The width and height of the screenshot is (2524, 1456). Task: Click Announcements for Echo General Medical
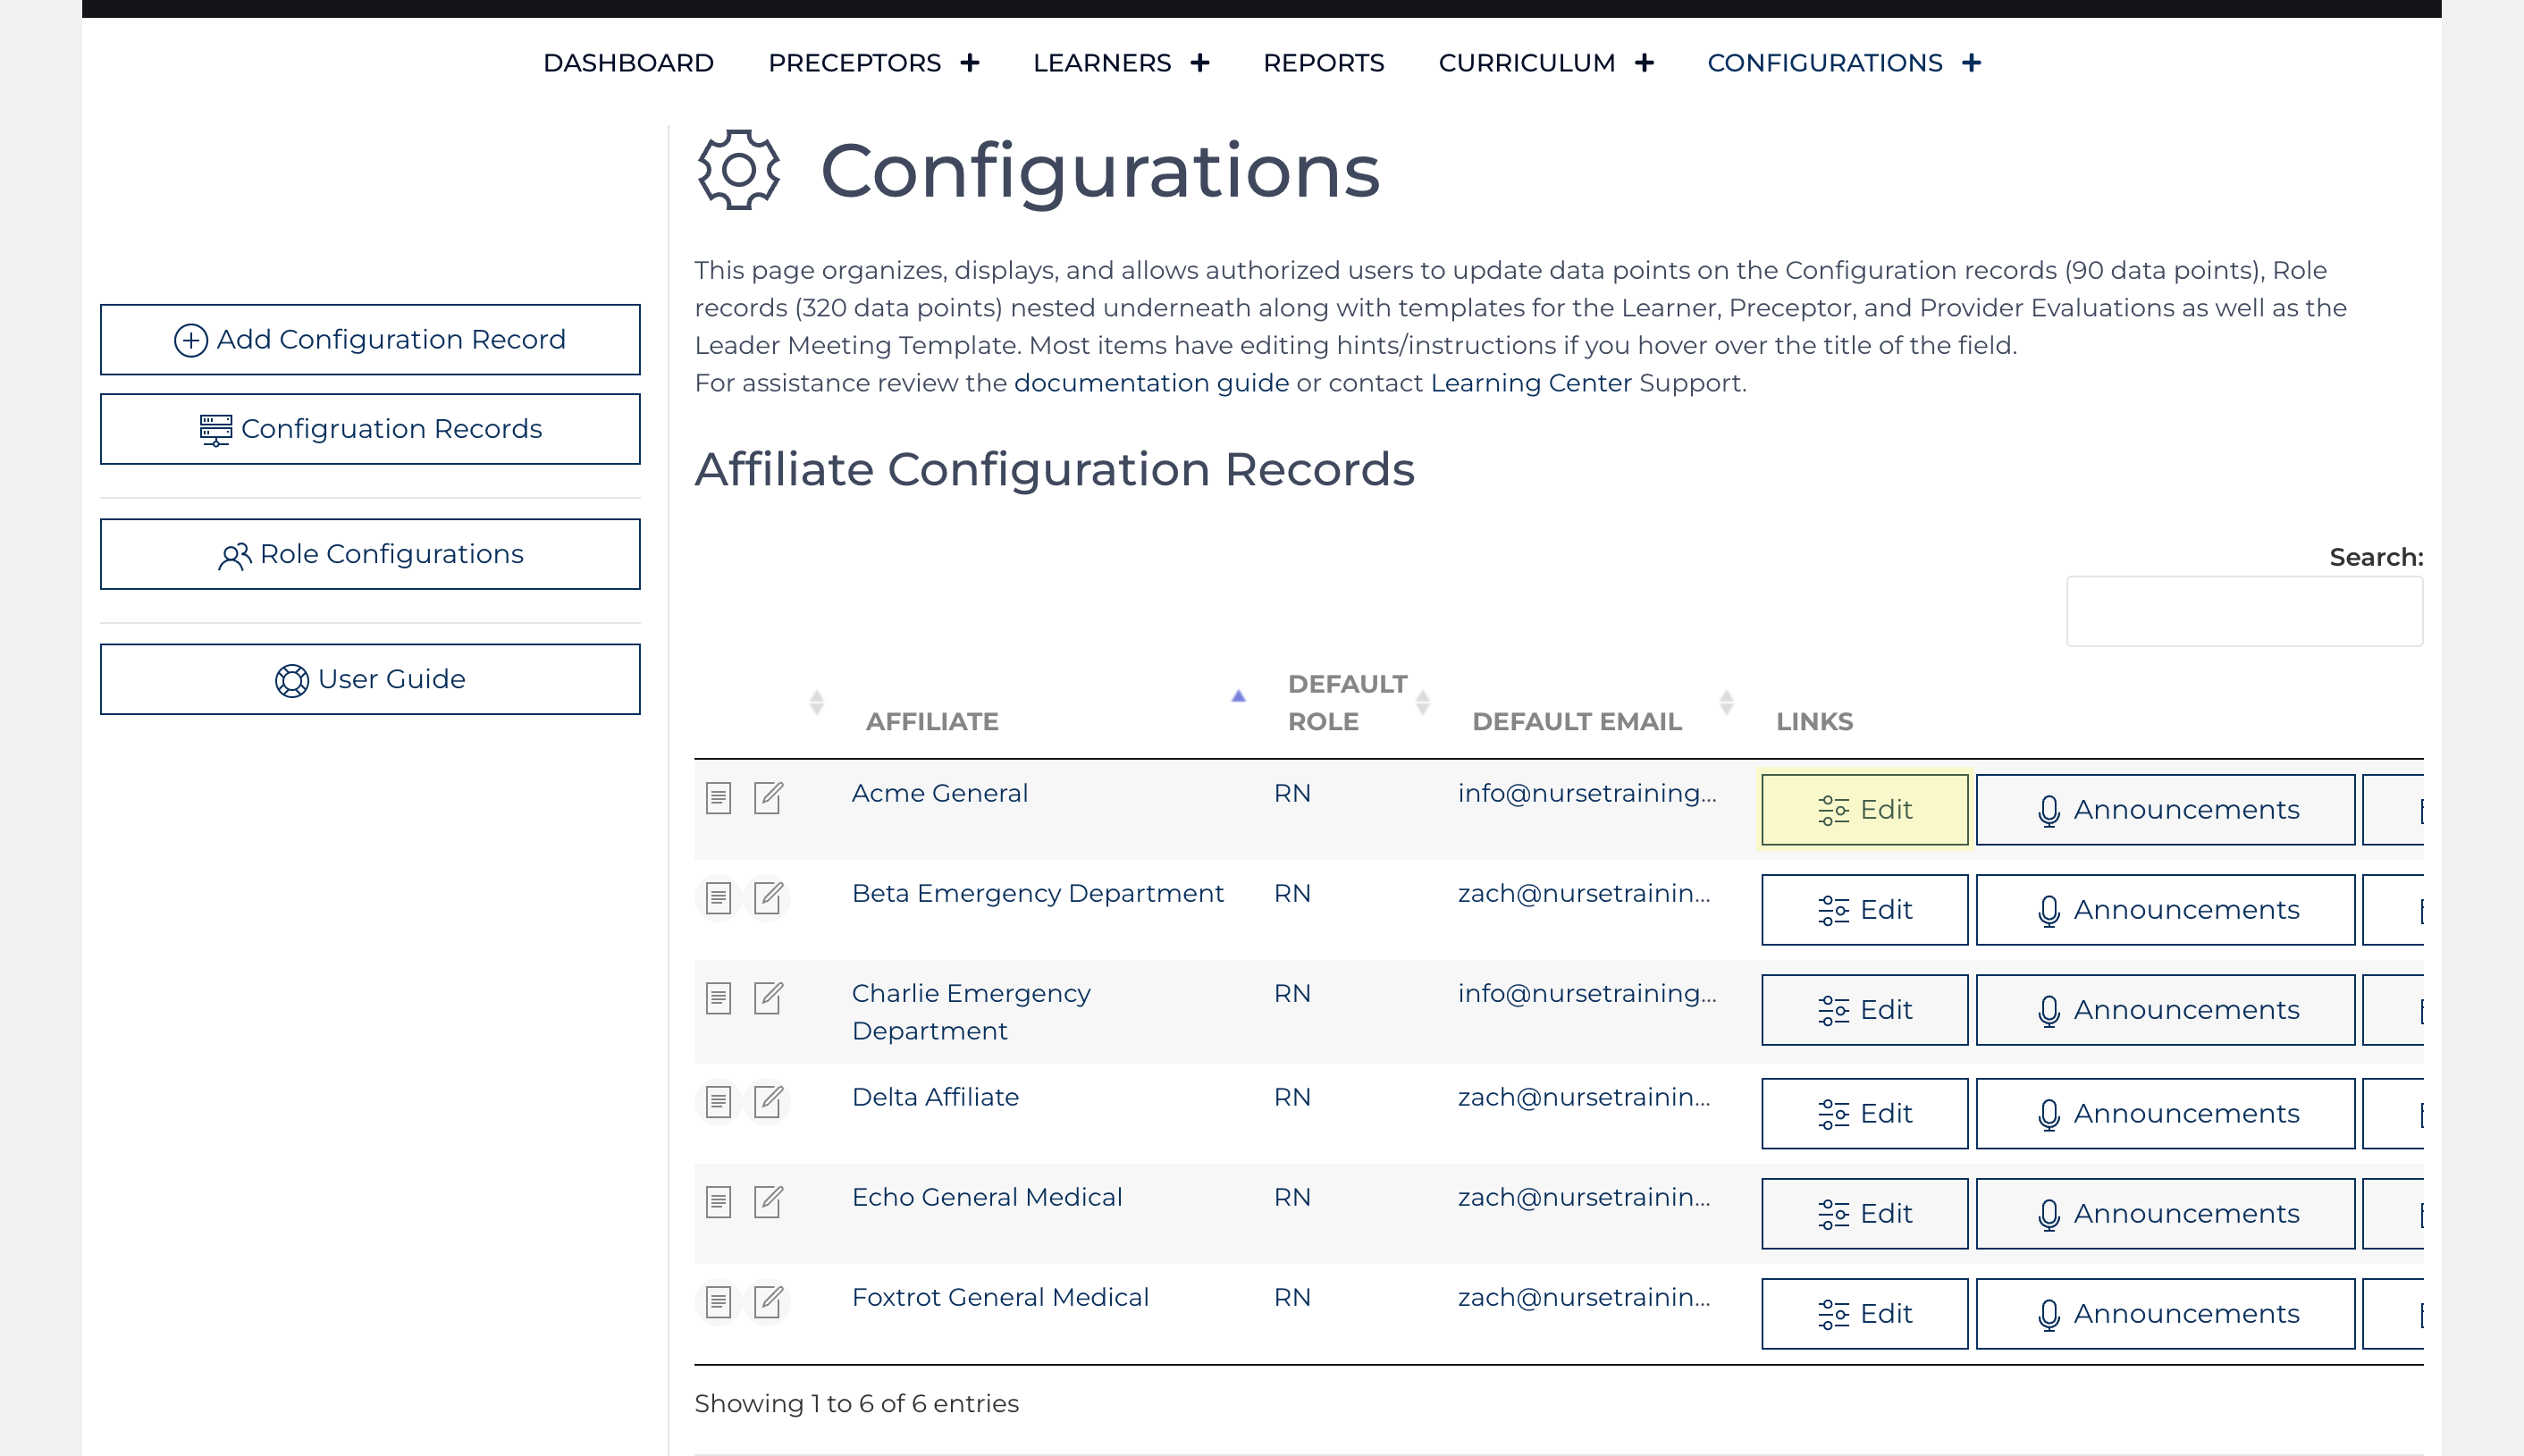tap(2164, 1213)
